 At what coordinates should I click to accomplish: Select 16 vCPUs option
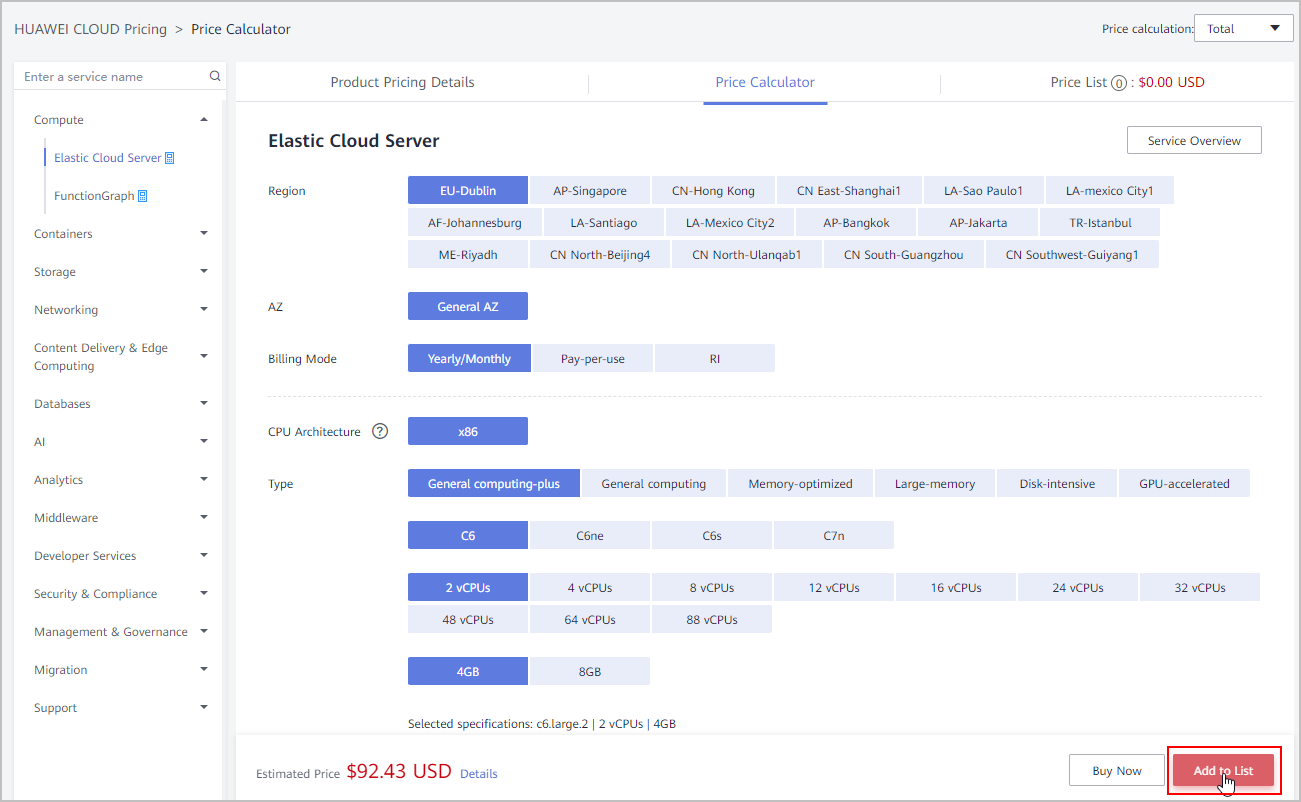coord(956,588)
